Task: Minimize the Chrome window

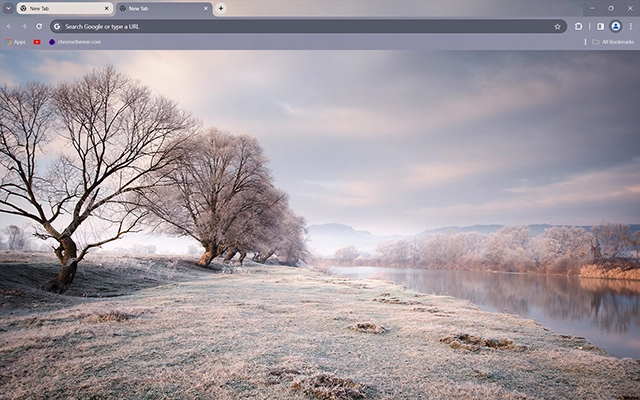Action: pyautogui.click(x=592, y=8)
